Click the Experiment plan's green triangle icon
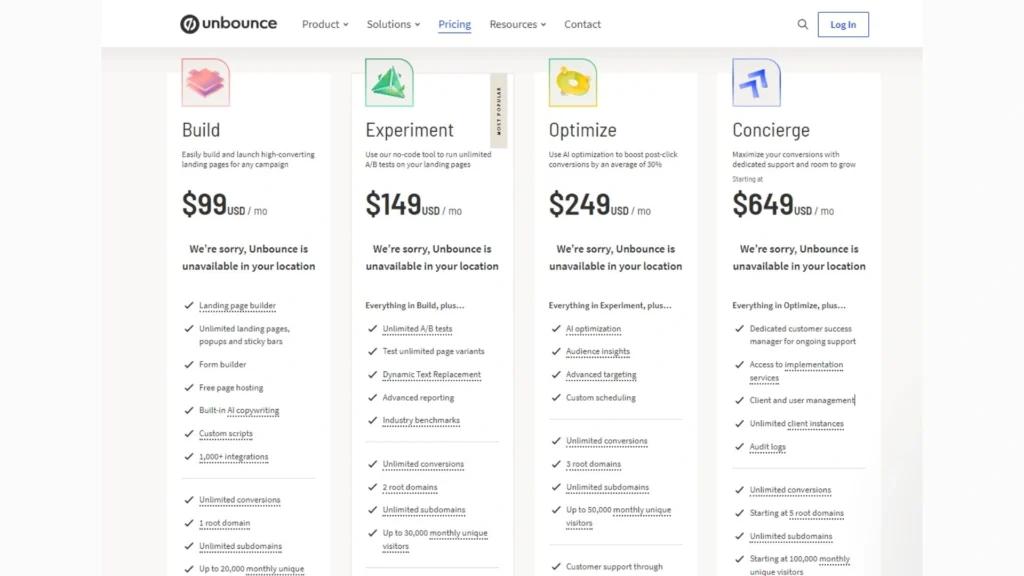This screenshot has width=1024, height=576. tap(388, 82)
